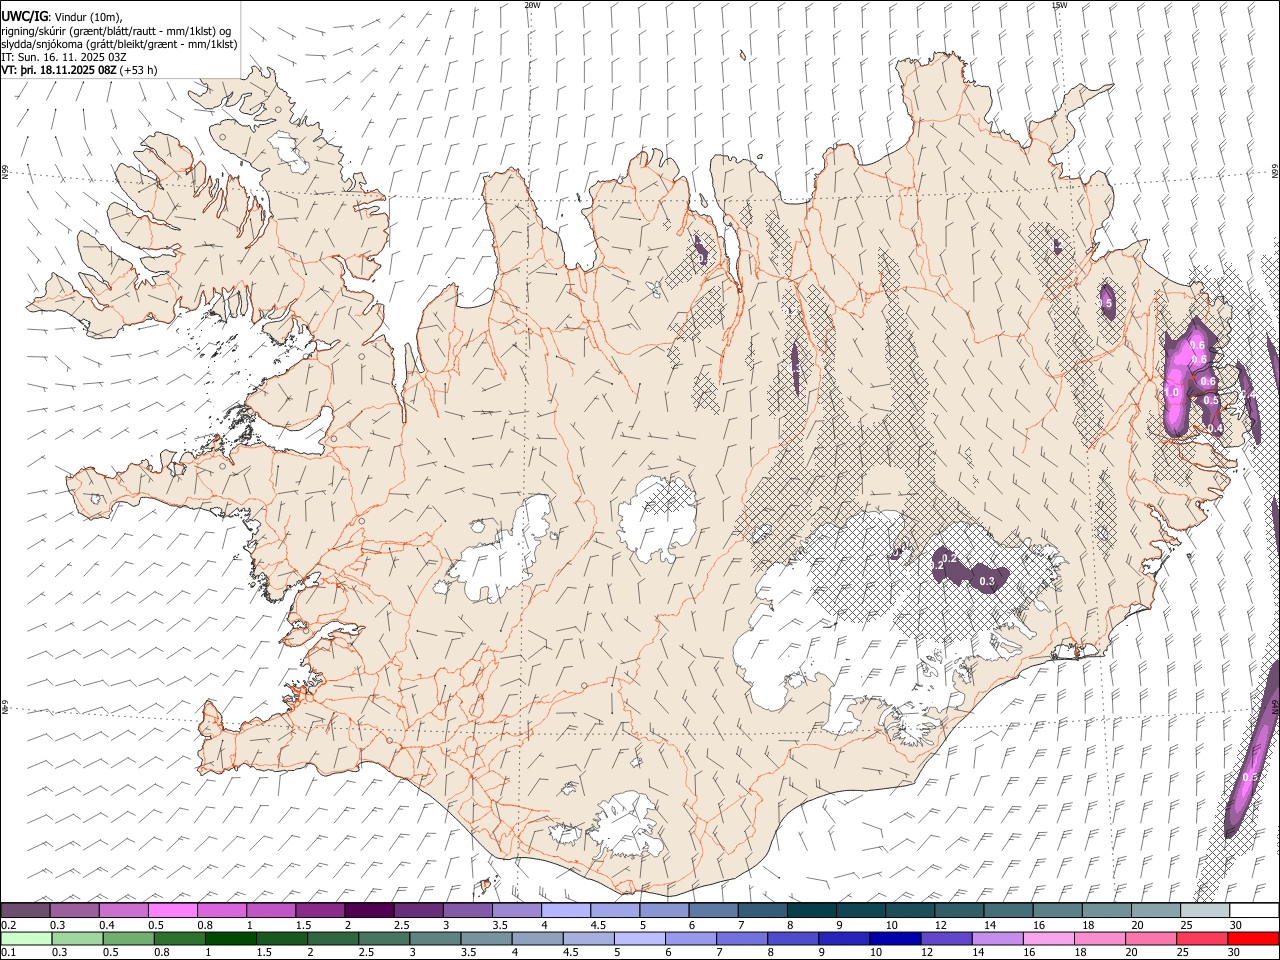Click the lower legend swatch between 2 and 2.5
This screenshot has width=1280, height=960.
tap(333, 938)
